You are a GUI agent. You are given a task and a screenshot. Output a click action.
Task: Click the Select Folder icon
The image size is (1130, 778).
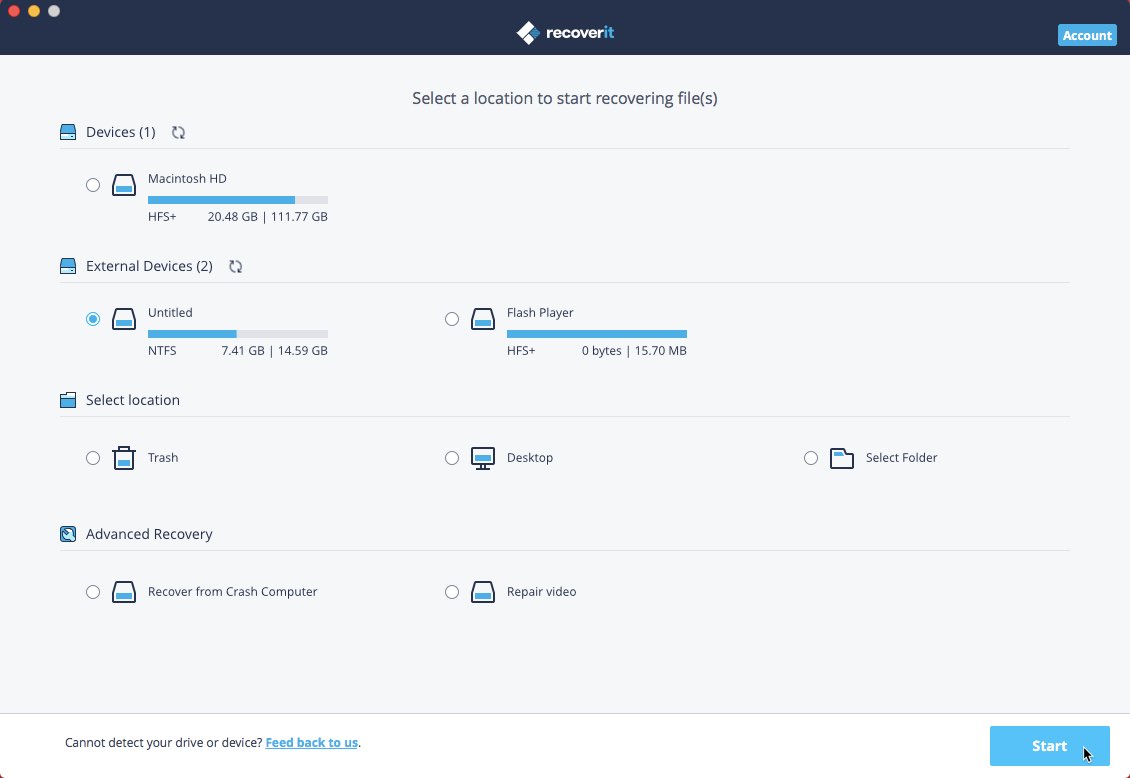(x=842, y=458)
